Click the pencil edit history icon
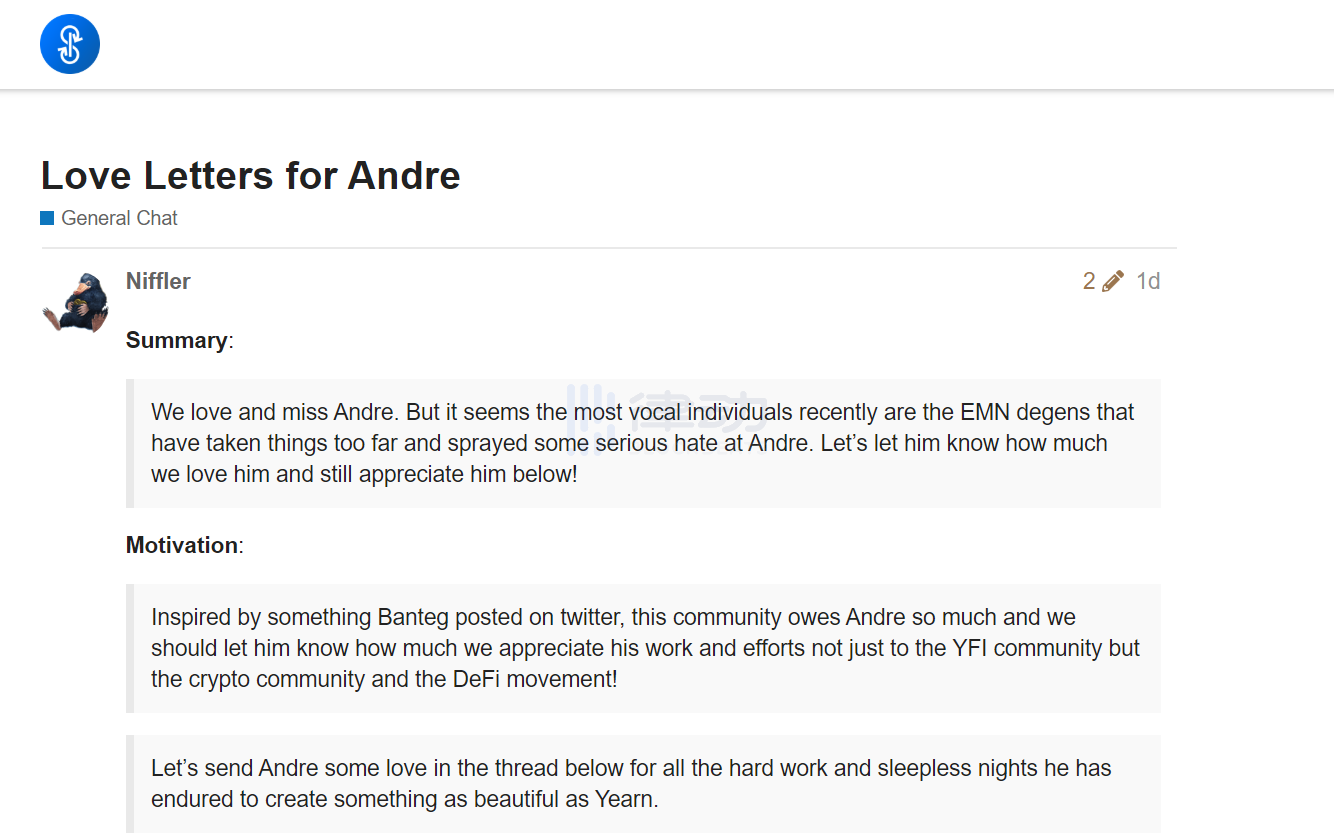 [1112, 281]
